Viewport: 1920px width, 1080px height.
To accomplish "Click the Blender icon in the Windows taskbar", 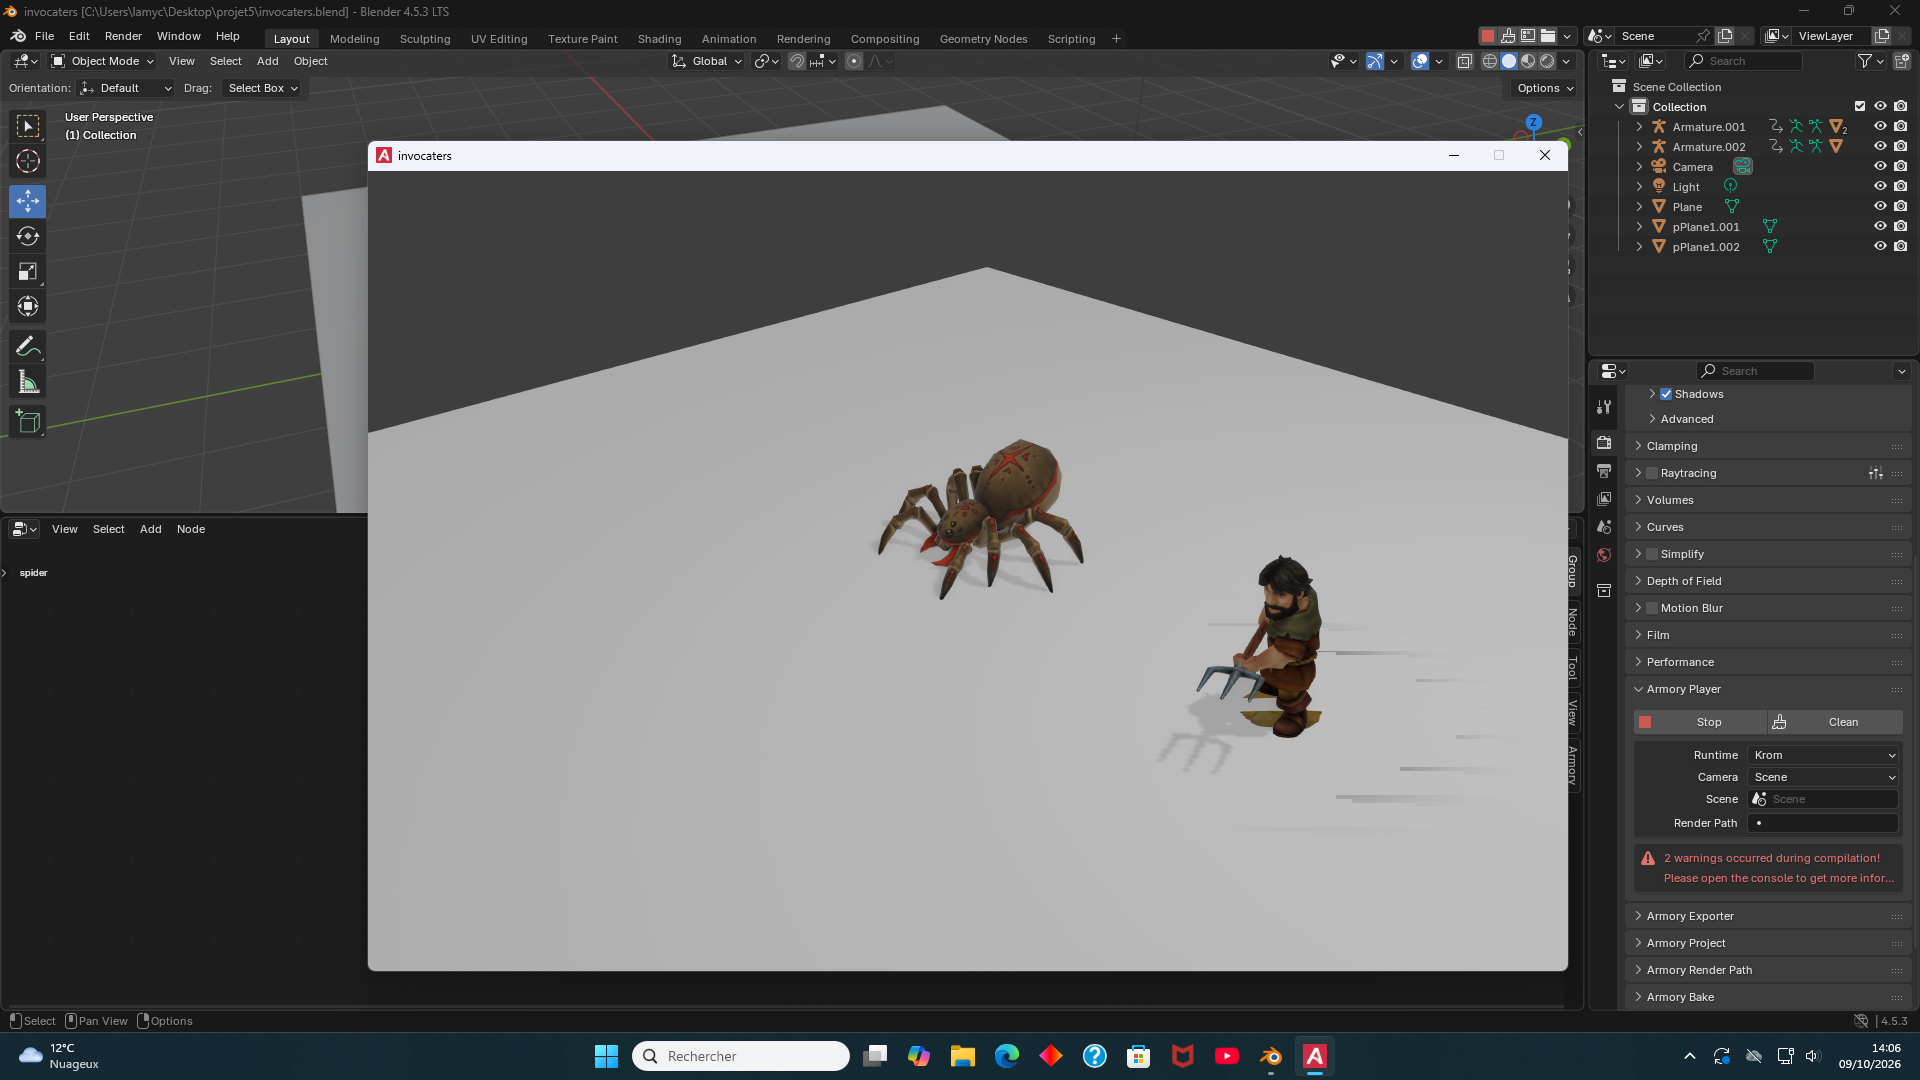I will click(x=1271, y=1056).
